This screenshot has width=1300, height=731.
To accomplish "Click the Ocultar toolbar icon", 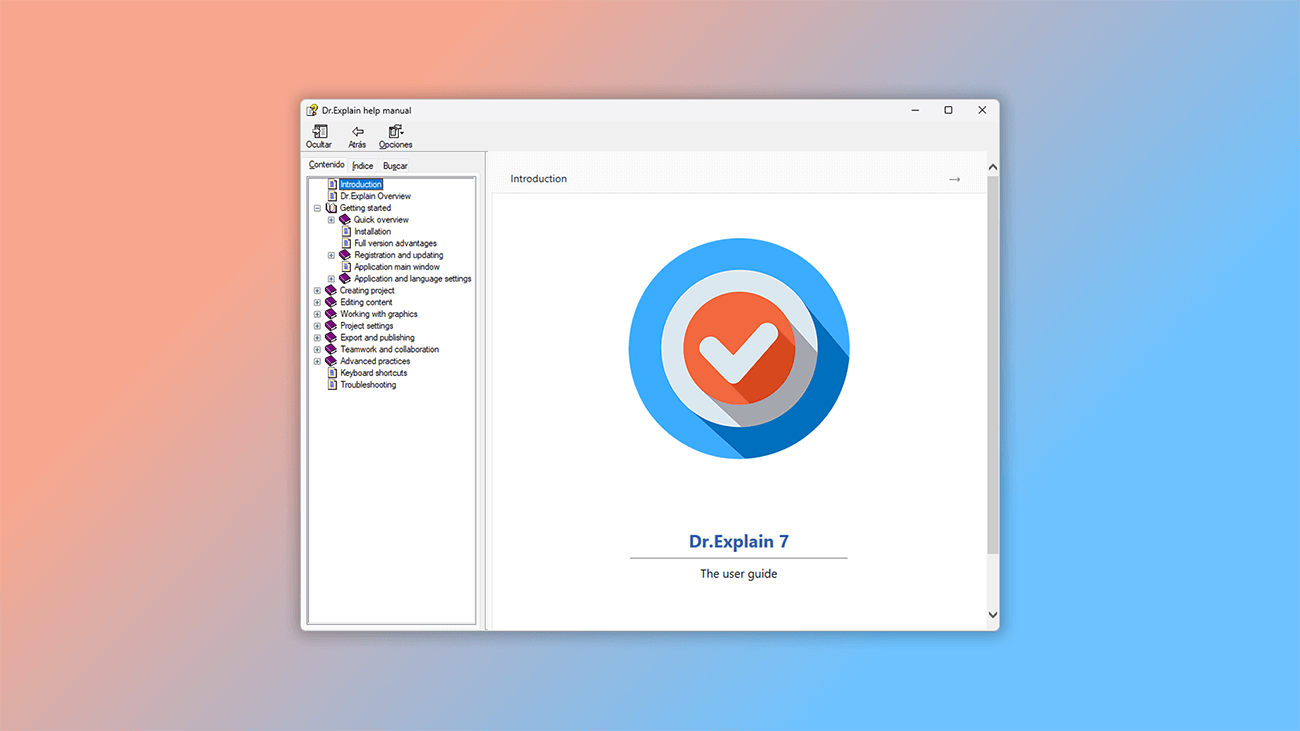I will 319,132.
